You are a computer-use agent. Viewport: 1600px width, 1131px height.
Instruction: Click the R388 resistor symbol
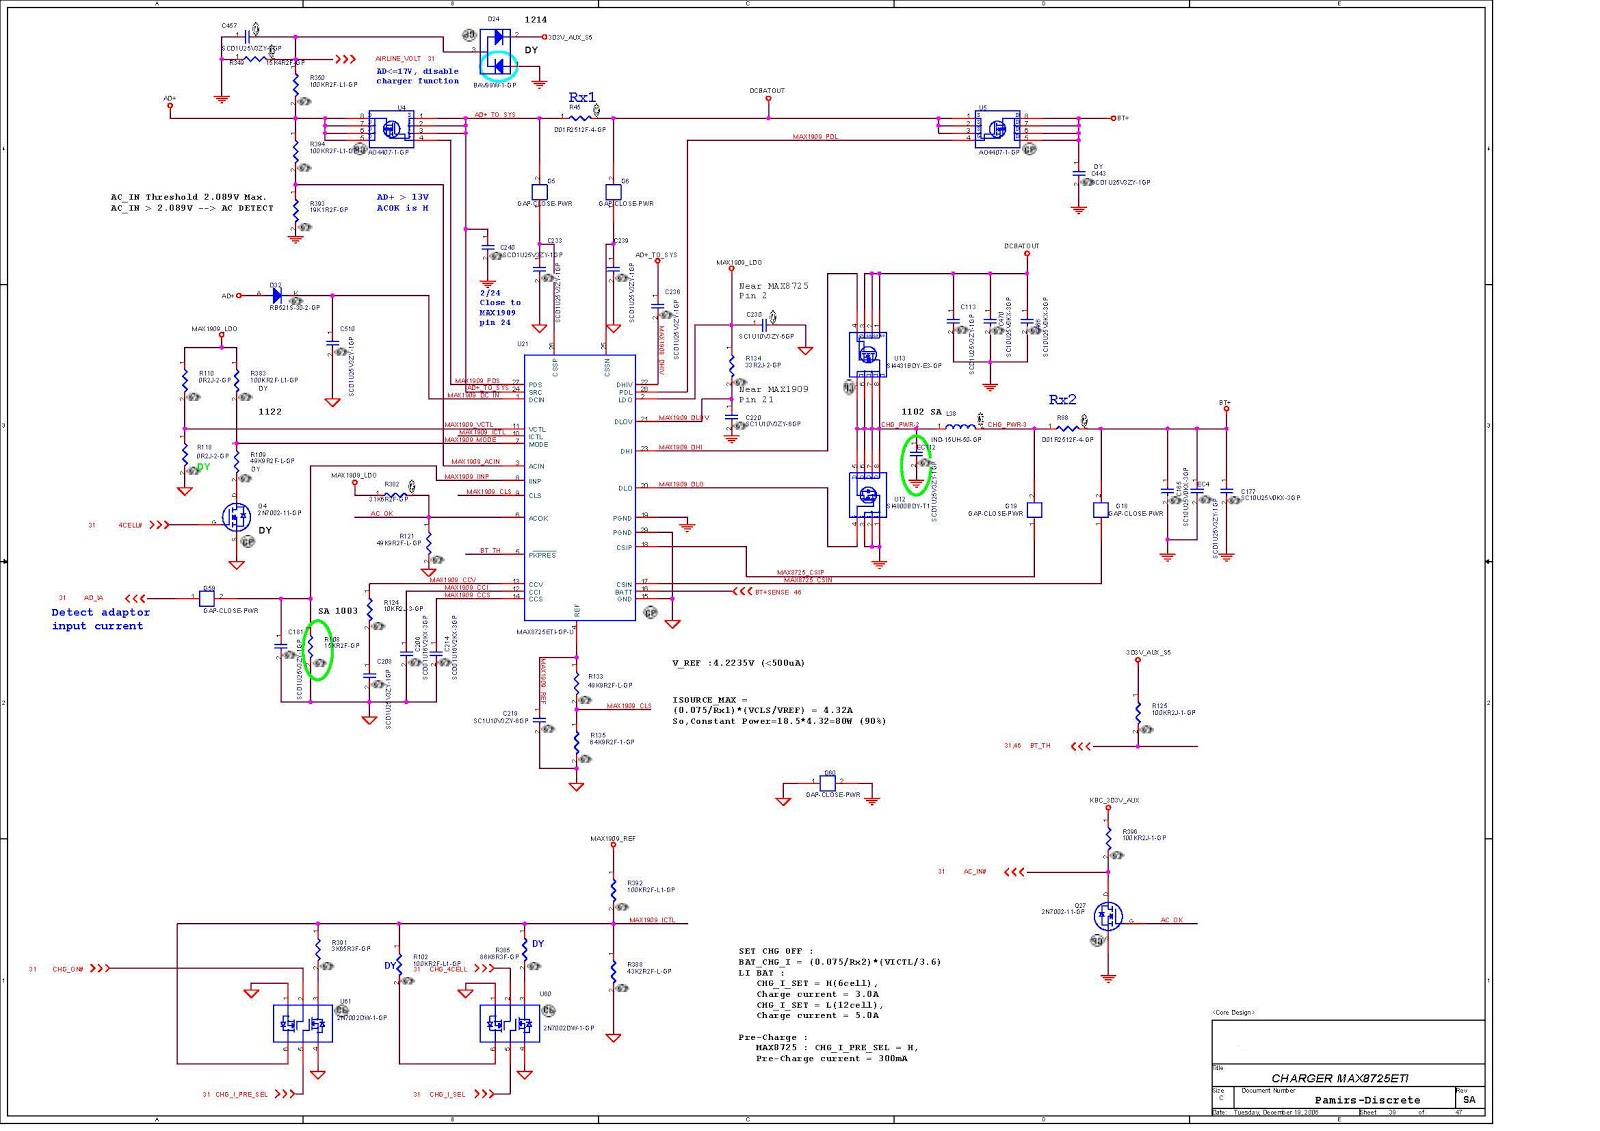click(x=613, y=971)
